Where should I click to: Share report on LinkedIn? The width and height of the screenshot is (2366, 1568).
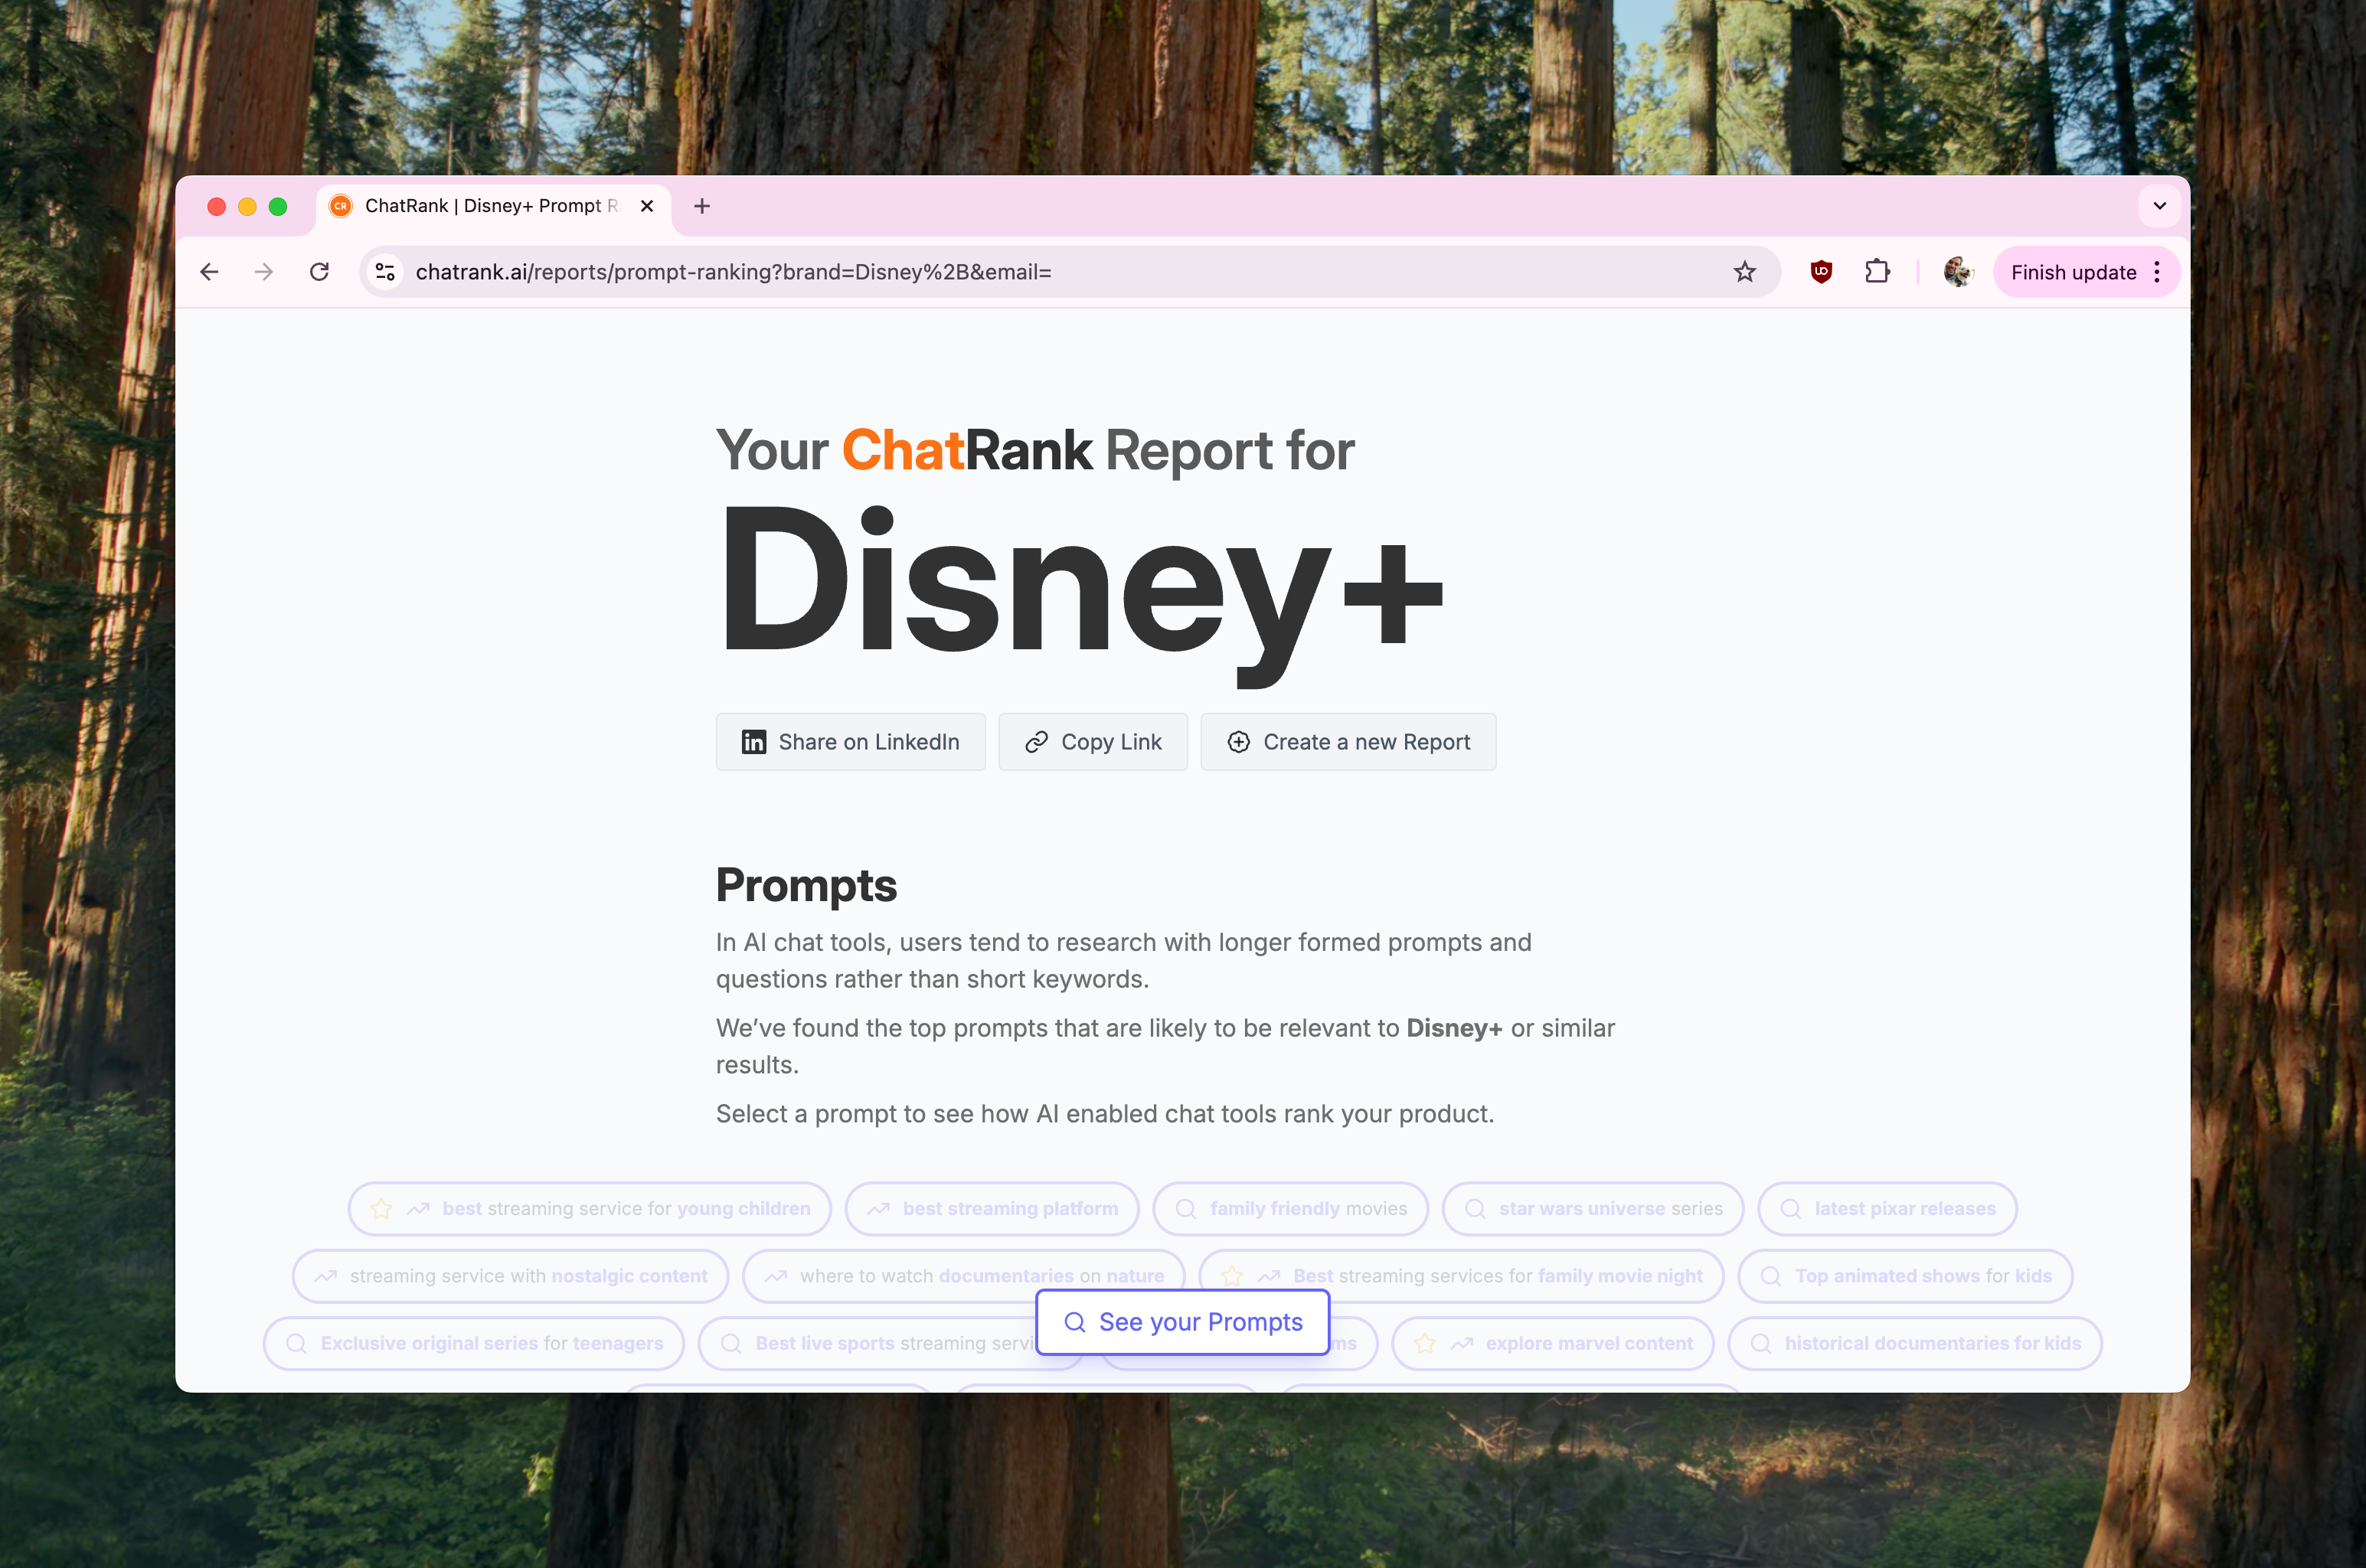coord(851,742)
